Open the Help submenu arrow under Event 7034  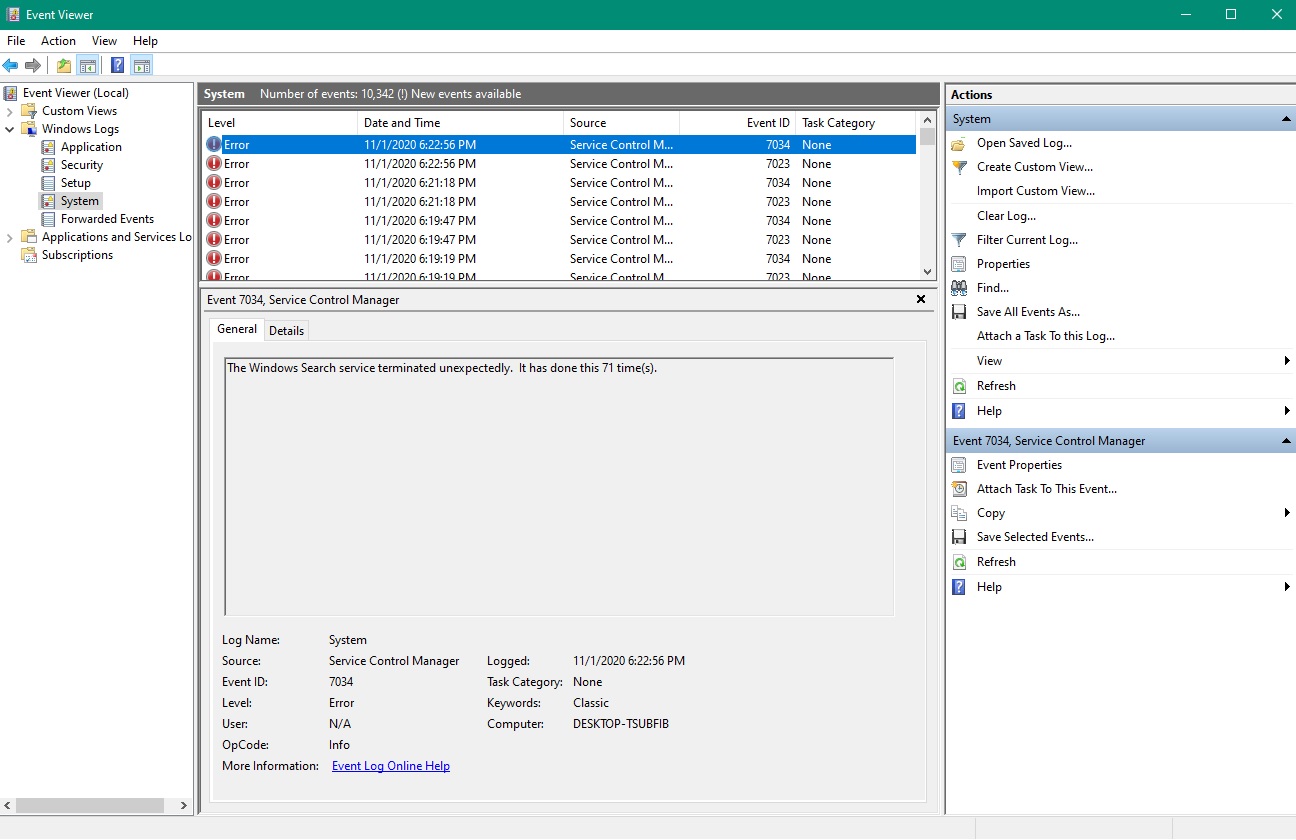1287,587
